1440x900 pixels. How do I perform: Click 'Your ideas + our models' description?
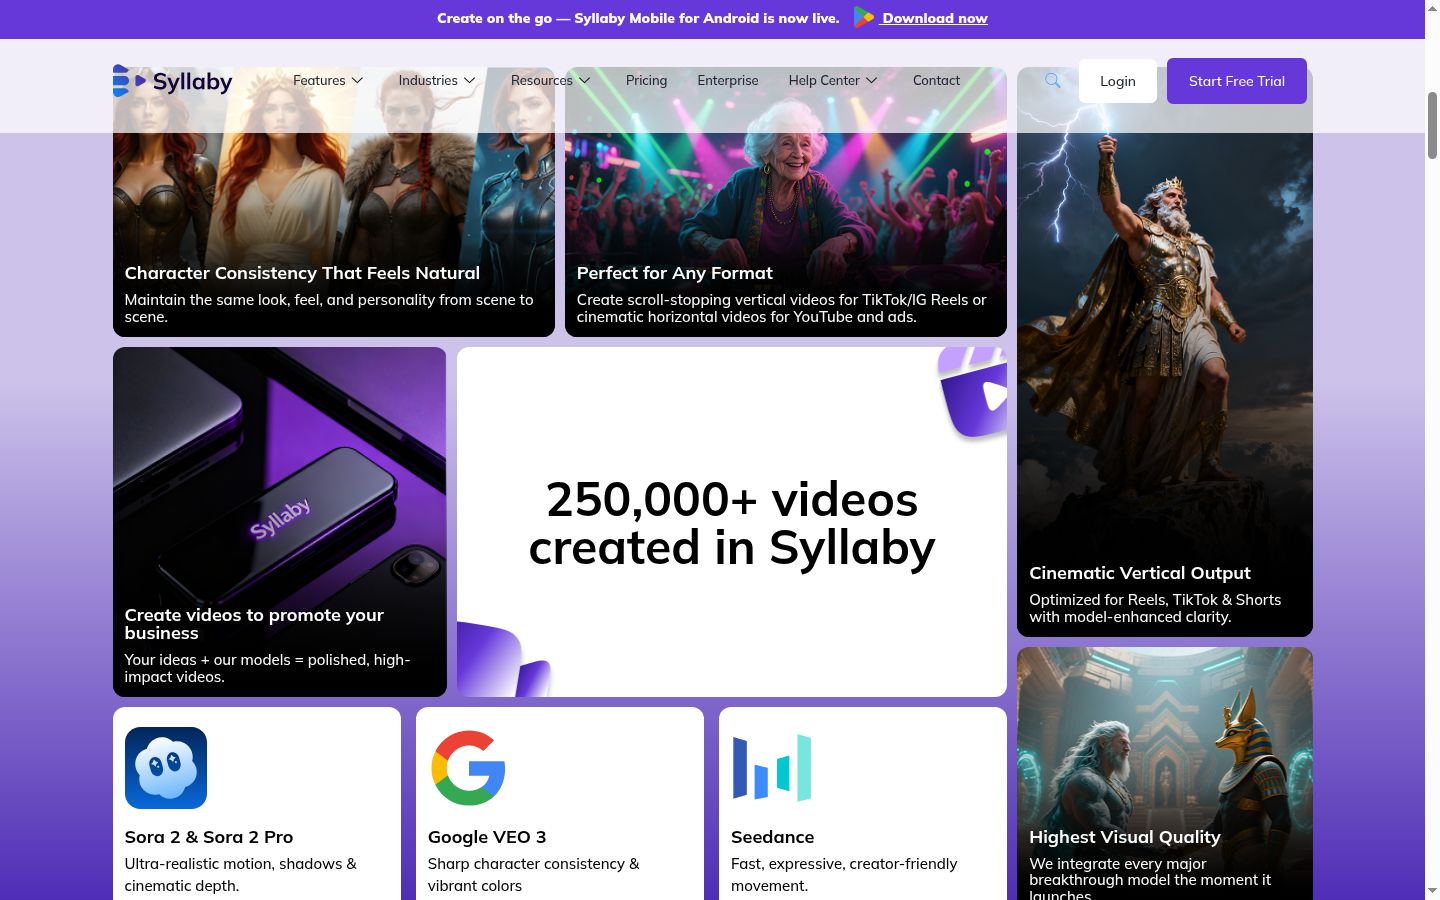(267, 668)
